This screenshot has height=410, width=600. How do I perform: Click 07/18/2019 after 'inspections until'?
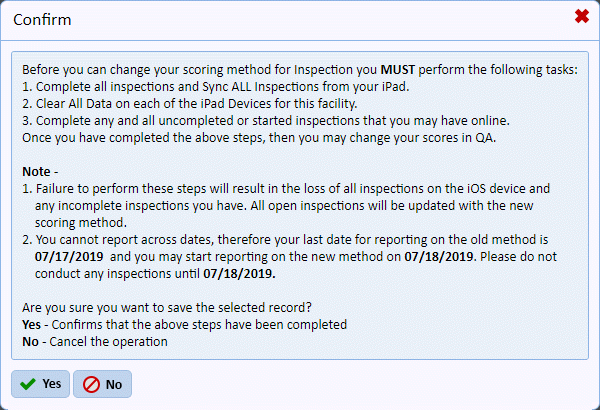(x=239, y=274)
